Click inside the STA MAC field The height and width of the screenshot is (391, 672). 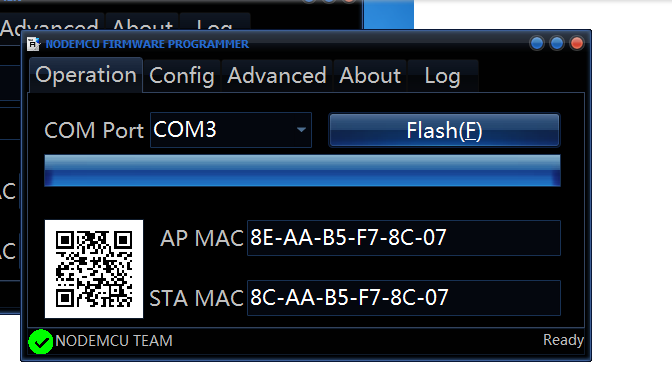pos(404,298)
